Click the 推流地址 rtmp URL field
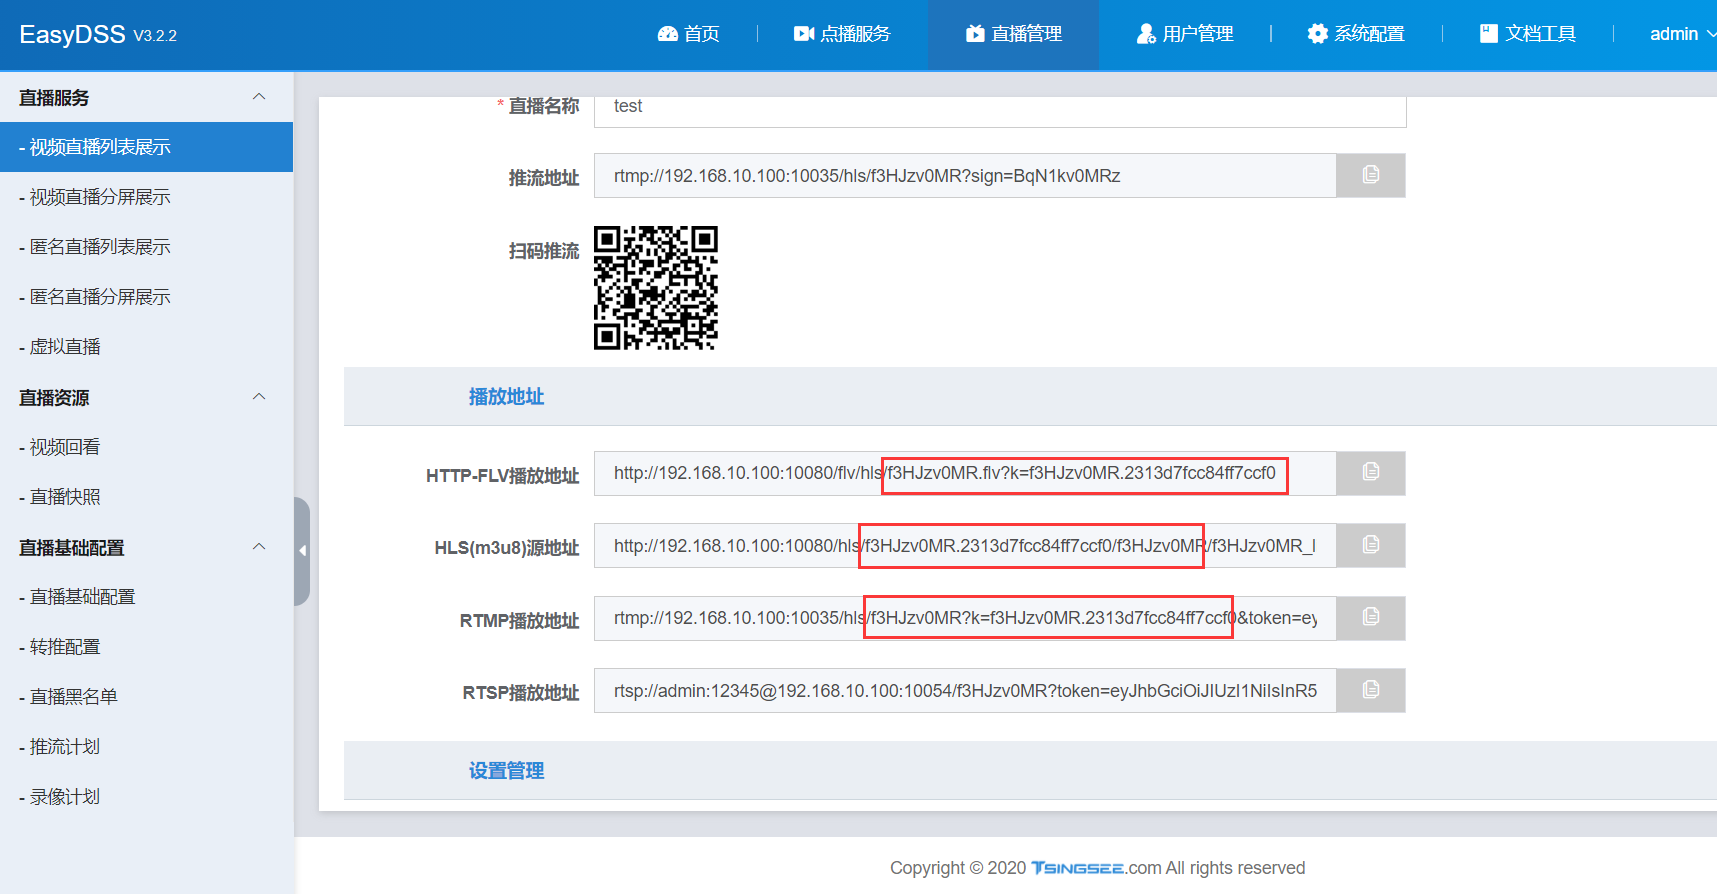 pyautogui.click(x=965, y=175)
